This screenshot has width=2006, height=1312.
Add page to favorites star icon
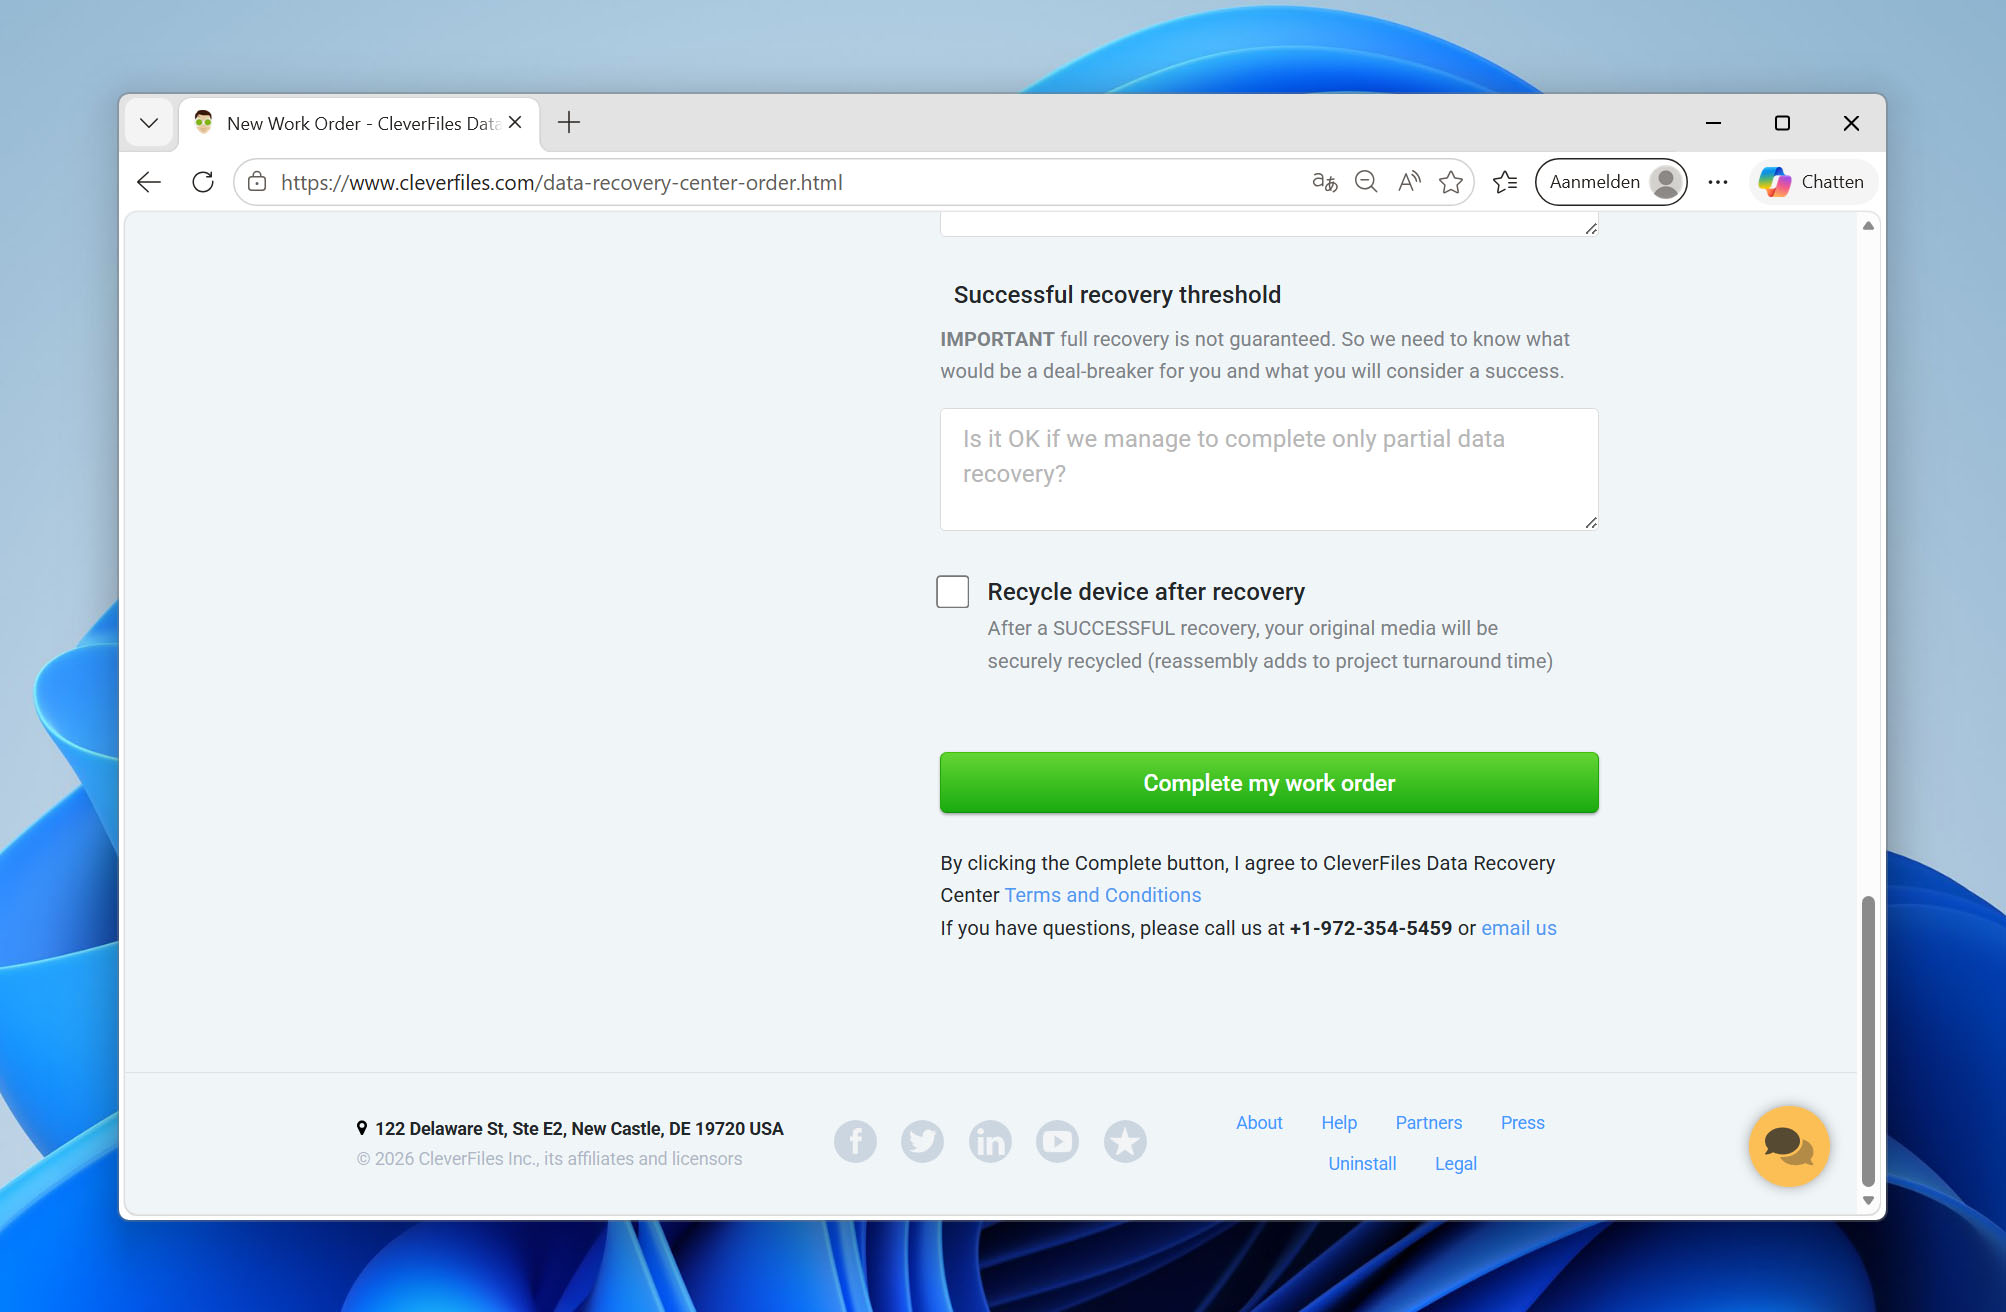[x=1451, y=182]
